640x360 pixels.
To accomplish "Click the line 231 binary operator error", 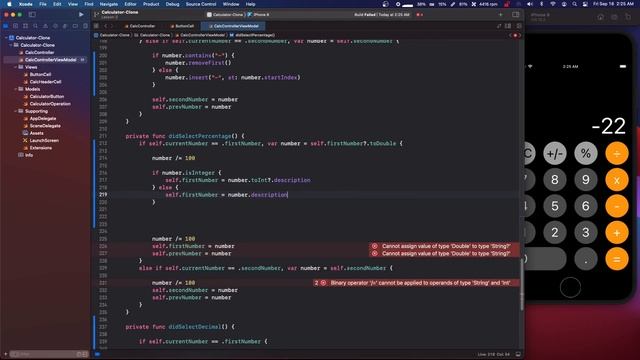I will tap(416, 282).
